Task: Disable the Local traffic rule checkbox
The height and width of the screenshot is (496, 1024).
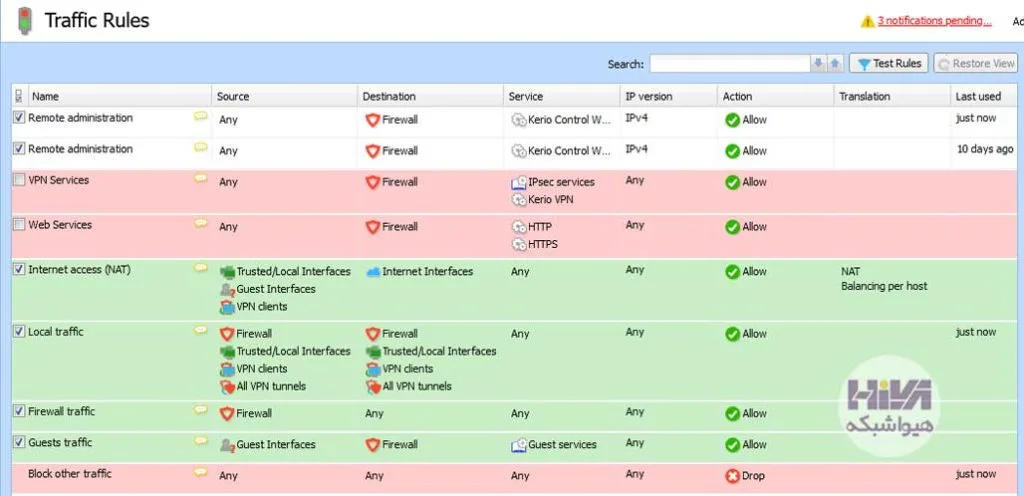Action: (20, 332)
